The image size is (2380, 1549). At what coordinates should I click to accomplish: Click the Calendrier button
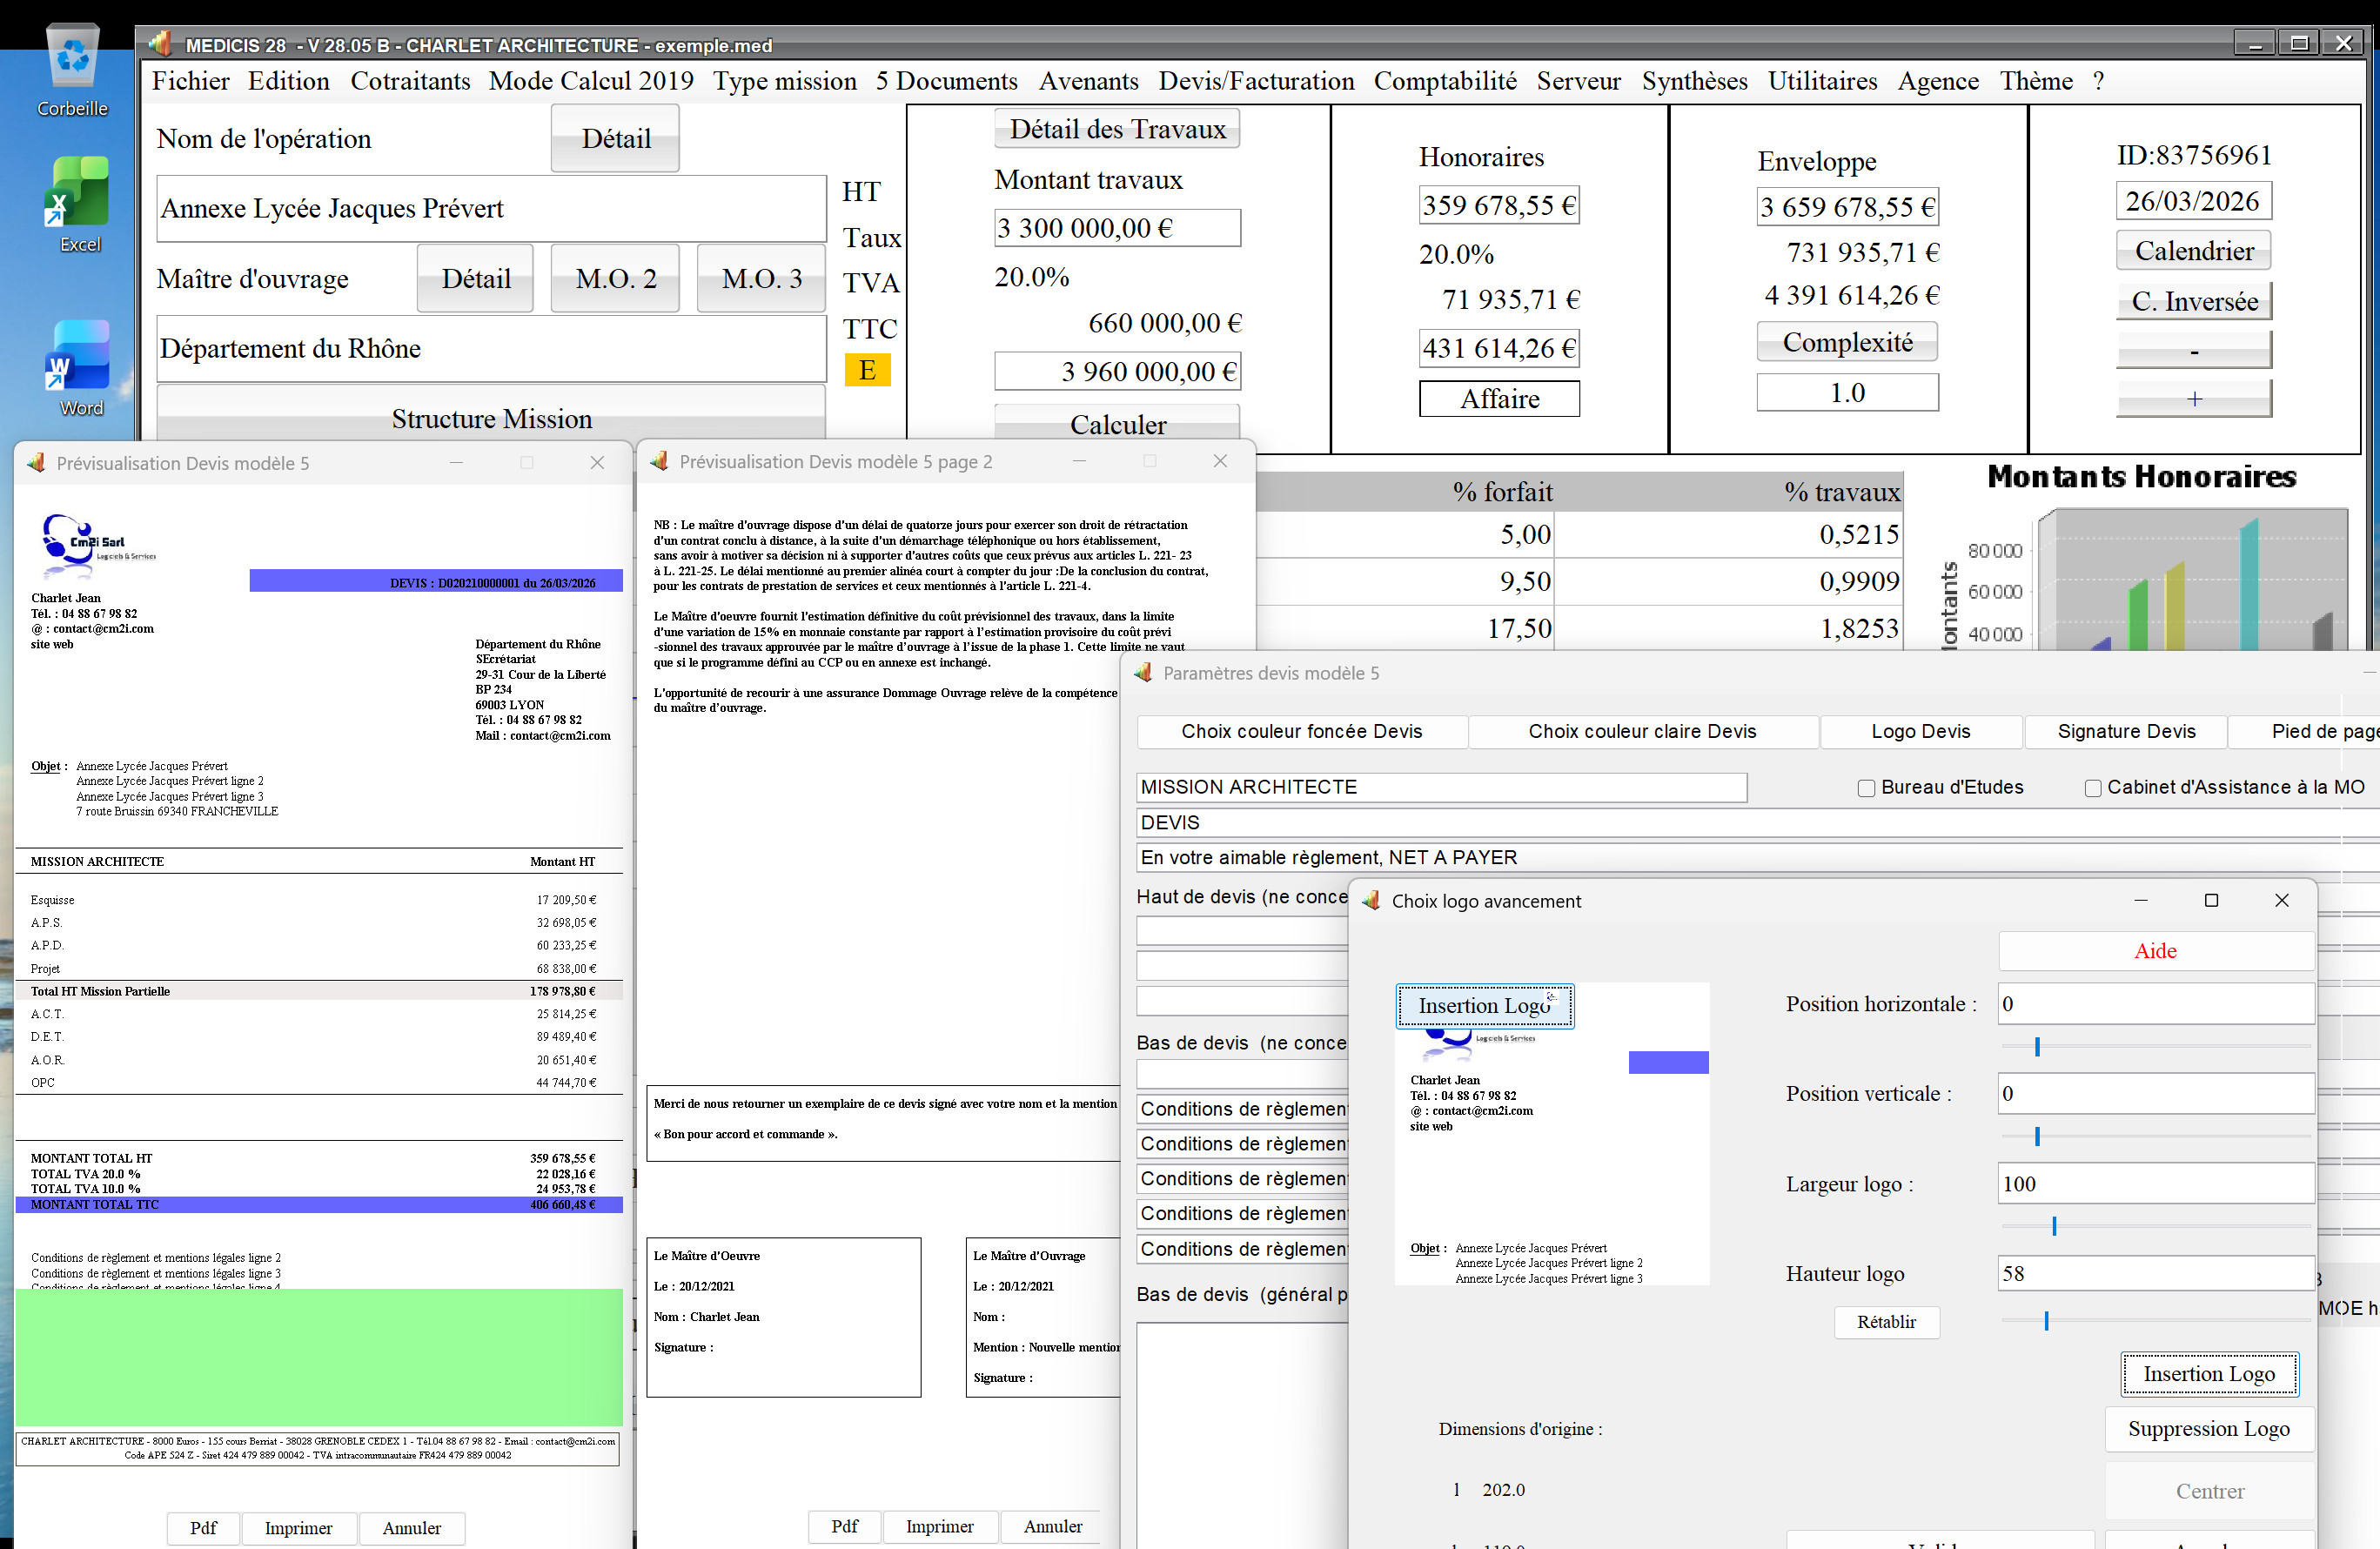(x=2194, y=250)
